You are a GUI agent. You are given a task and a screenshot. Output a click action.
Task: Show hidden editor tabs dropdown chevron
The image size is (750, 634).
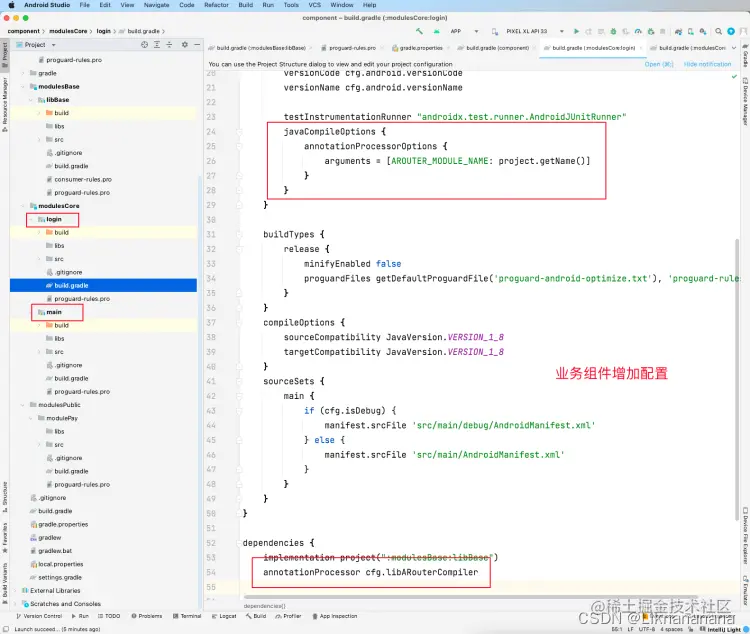pyautogui.click(x=734, y=48)
